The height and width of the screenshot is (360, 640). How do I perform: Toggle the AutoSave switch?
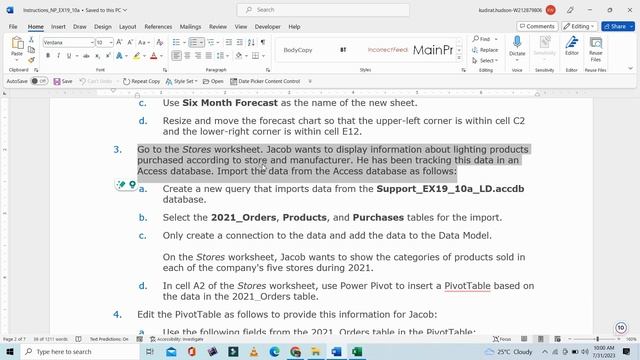click(39, 81)
